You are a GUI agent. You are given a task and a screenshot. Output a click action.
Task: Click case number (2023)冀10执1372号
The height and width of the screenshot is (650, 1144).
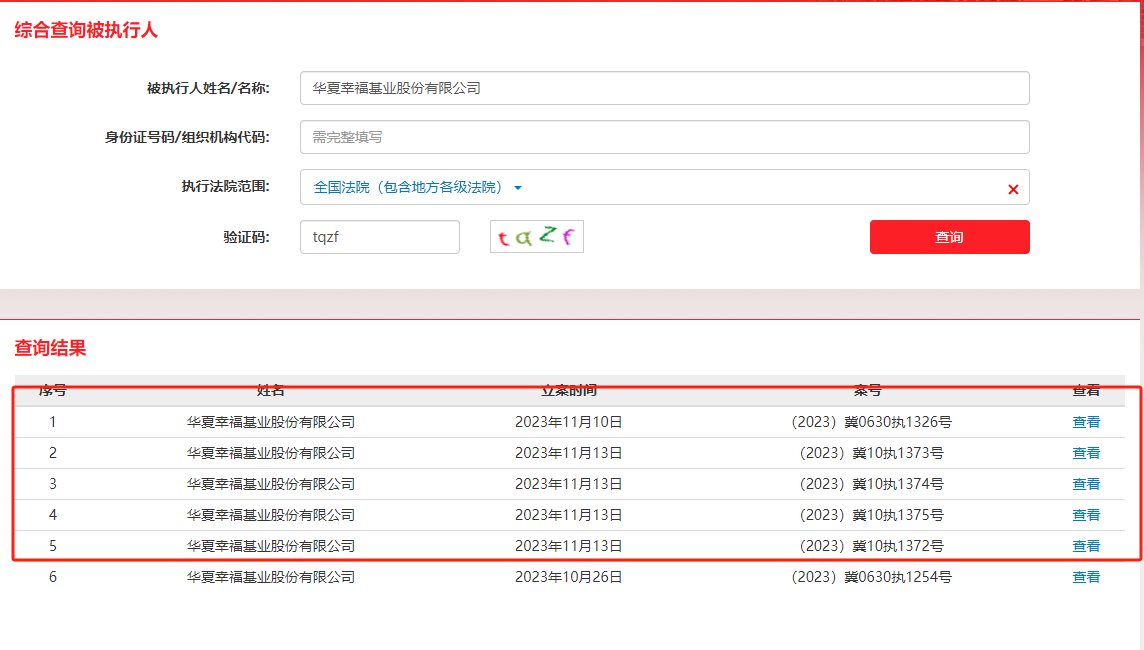coord(871,546)
